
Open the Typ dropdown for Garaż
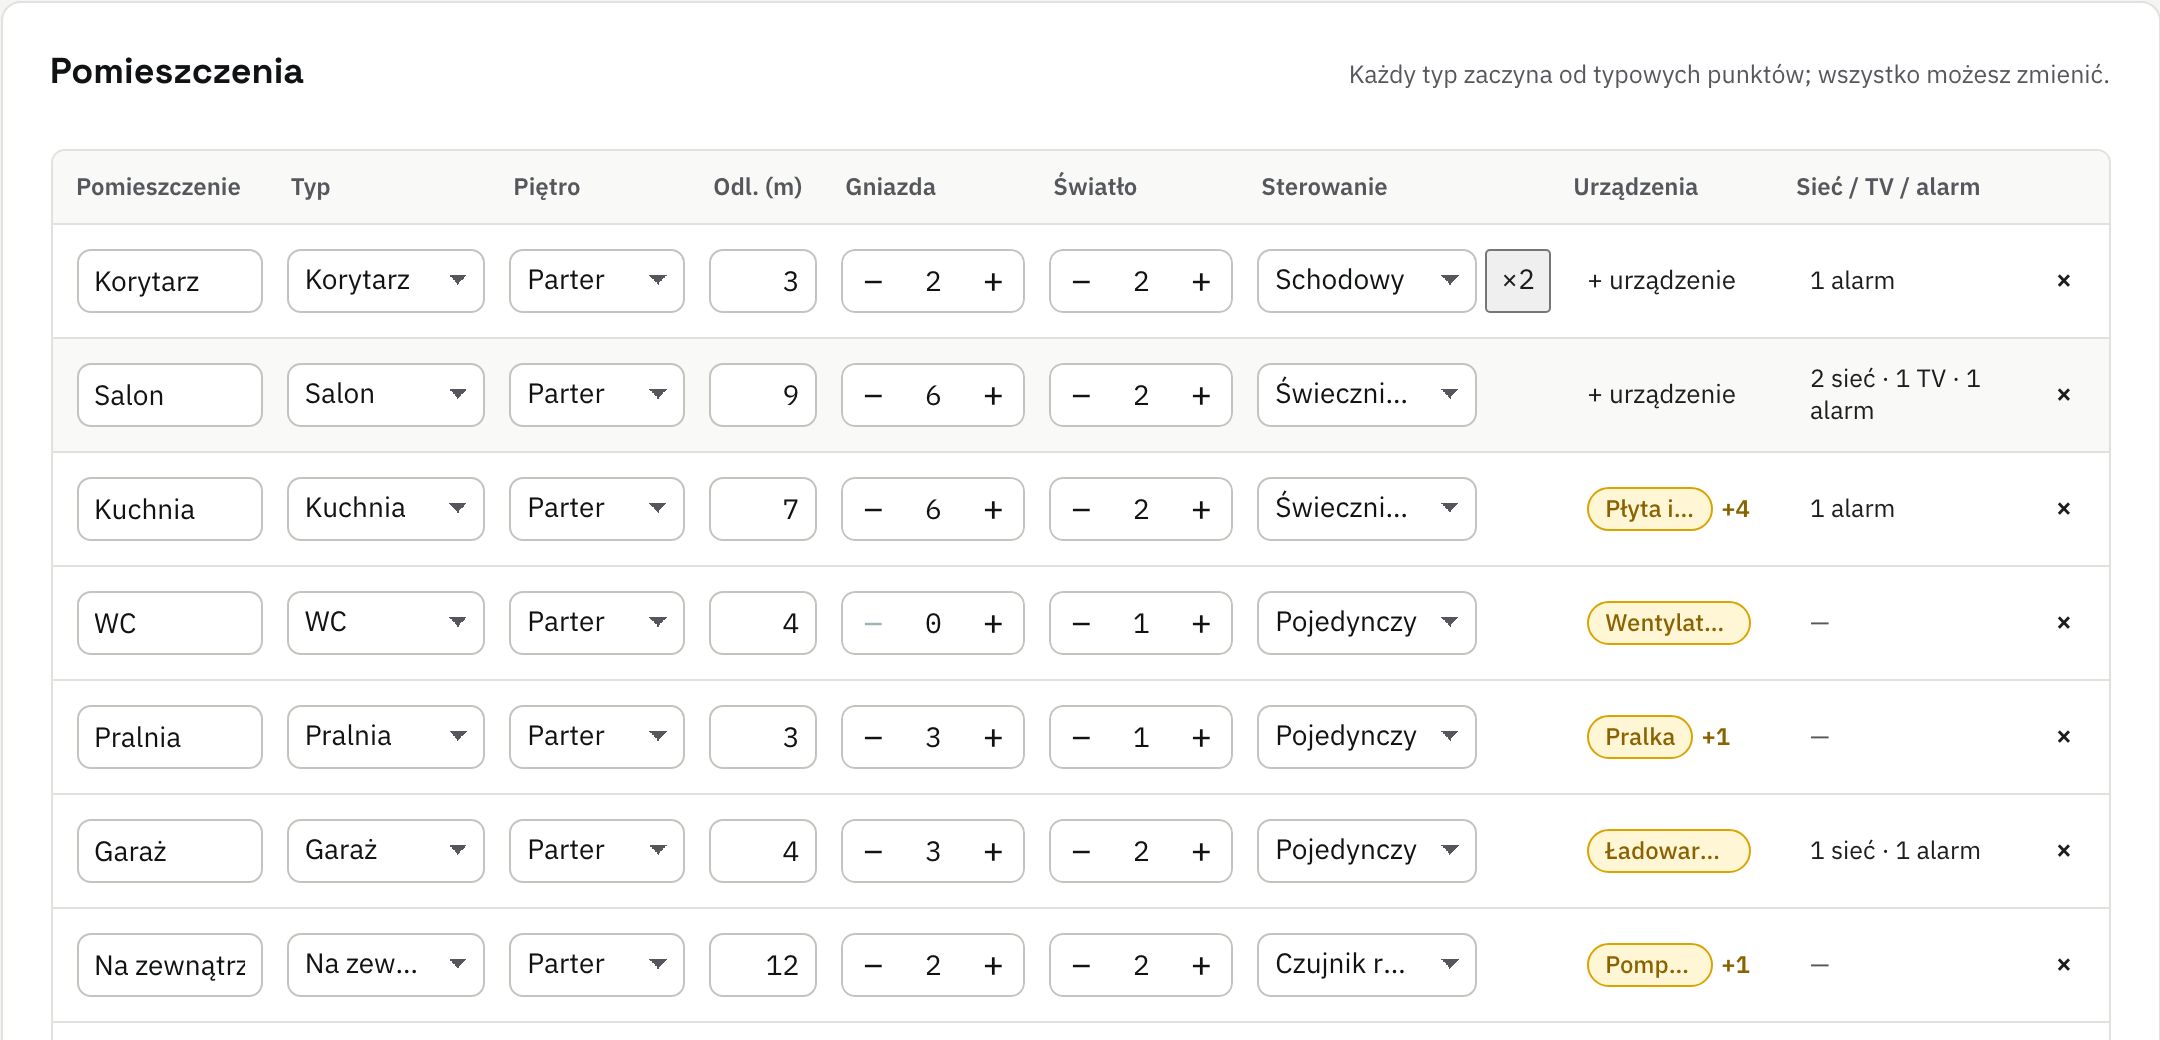pyautogui.click(x=386, y=851)
